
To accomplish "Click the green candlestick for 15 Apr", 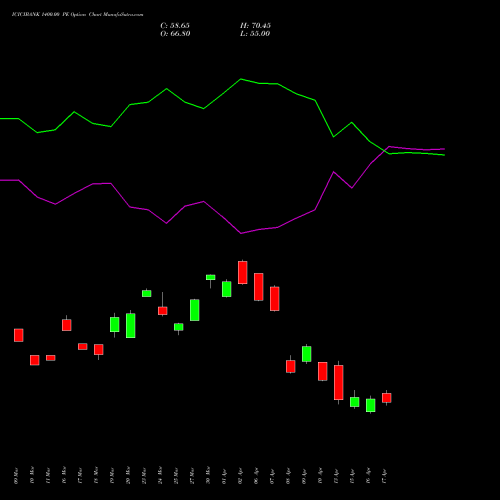I will [355, 402].
